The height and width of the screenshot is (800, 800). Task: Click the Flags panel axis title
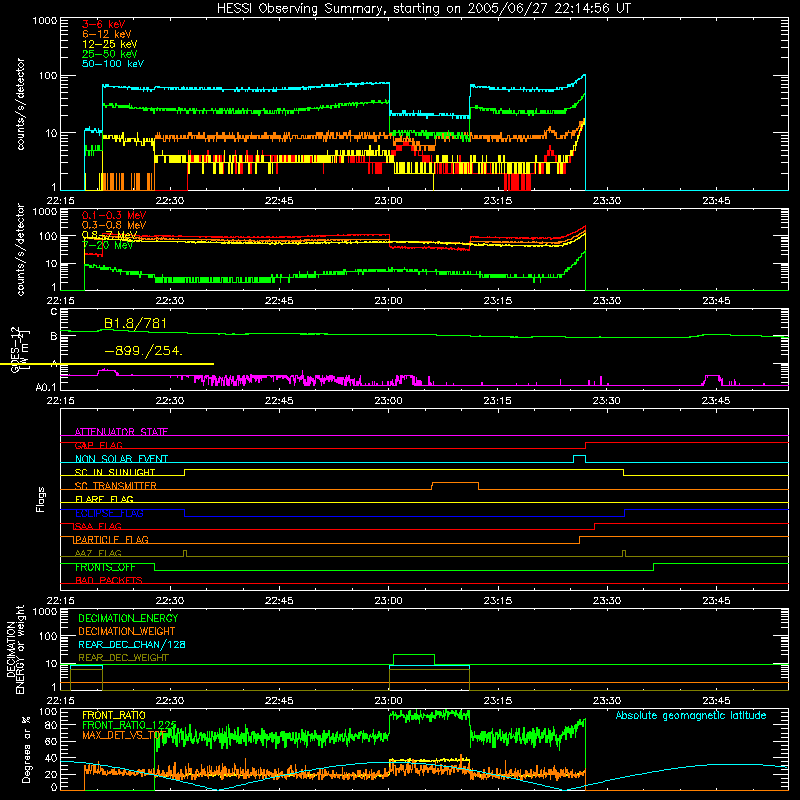[x=40, y=499]
